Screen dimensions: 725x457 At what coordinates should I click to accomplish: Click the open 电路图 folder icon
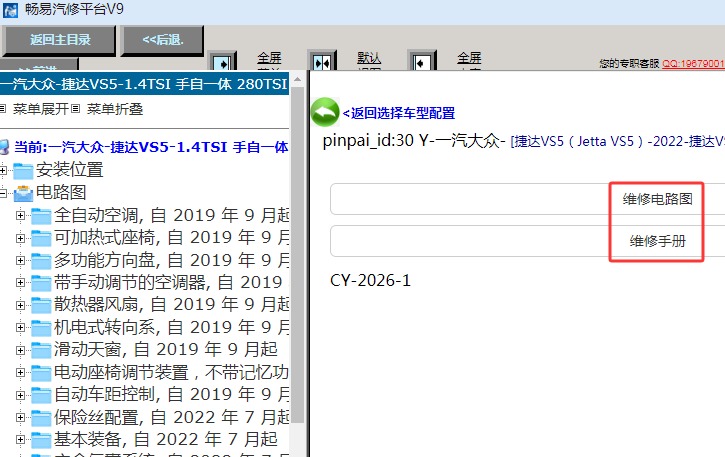pyautogui.click(x=23, y=193)
